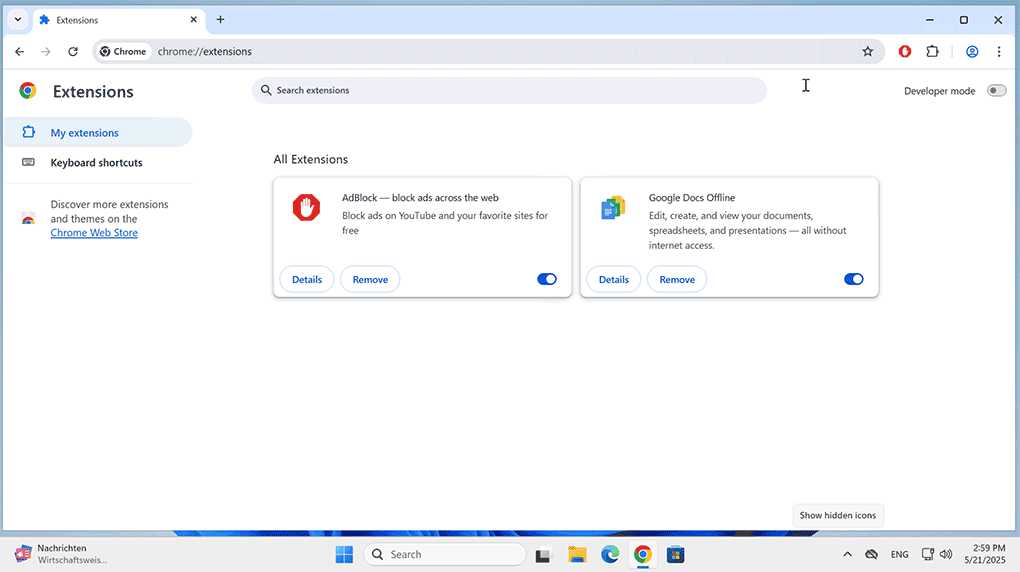Switch the ENG input language indicator

click(x=900, y=554)
